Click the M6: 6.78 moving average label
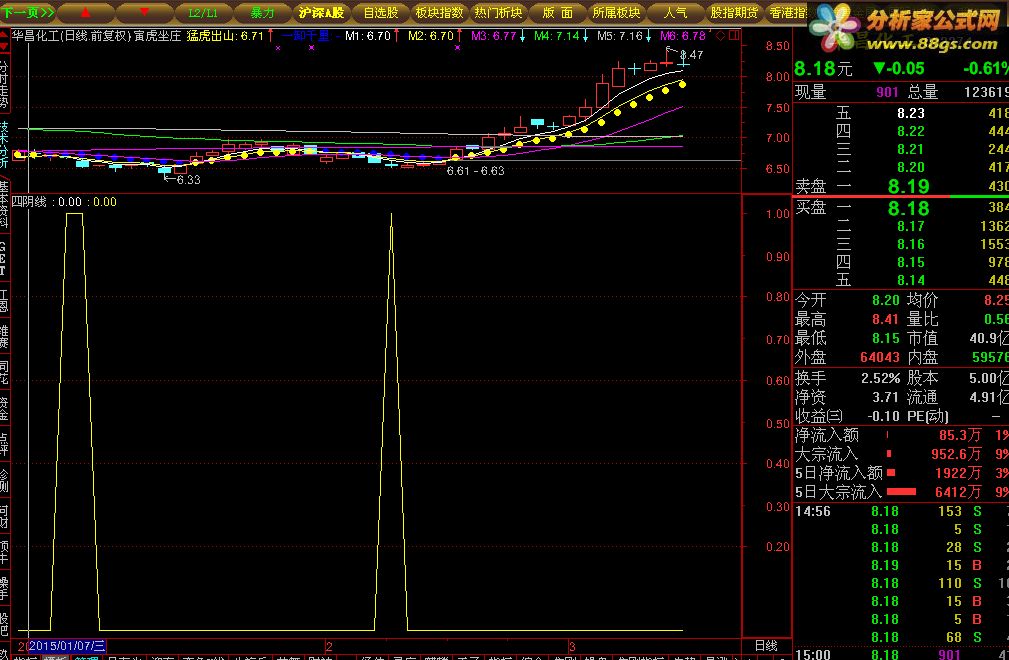The height and width of the screenshot is (660, 1009). 683,36
